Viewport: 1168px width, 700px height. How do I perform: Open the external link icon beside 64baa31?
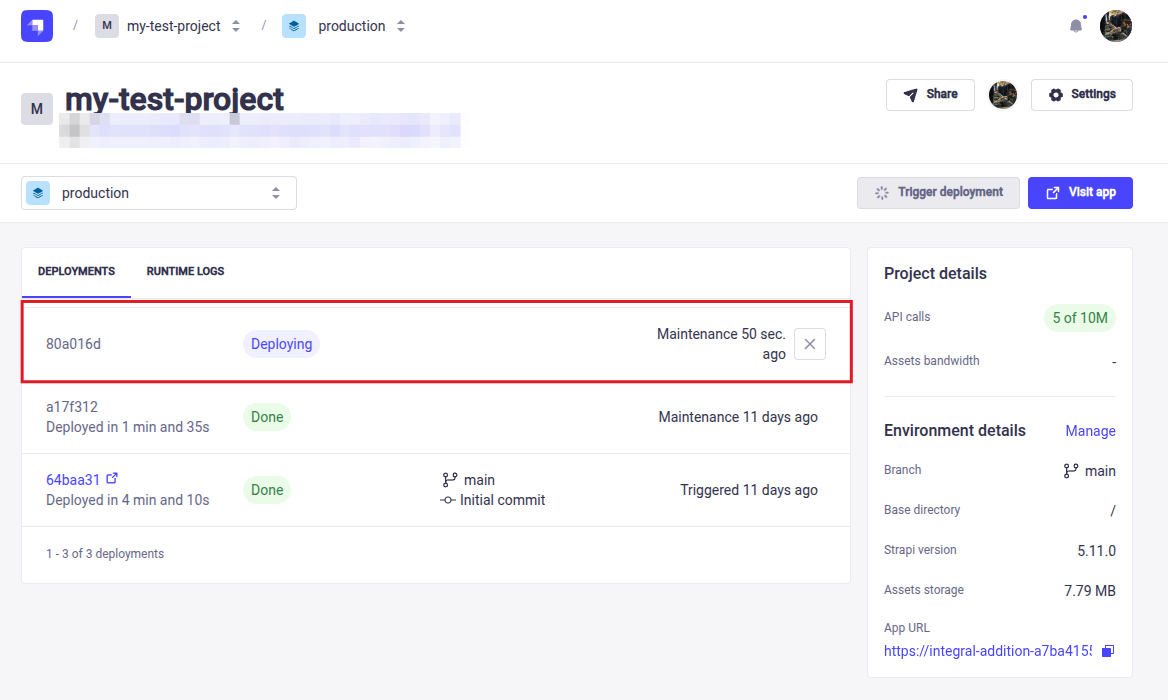pos(112,479)
